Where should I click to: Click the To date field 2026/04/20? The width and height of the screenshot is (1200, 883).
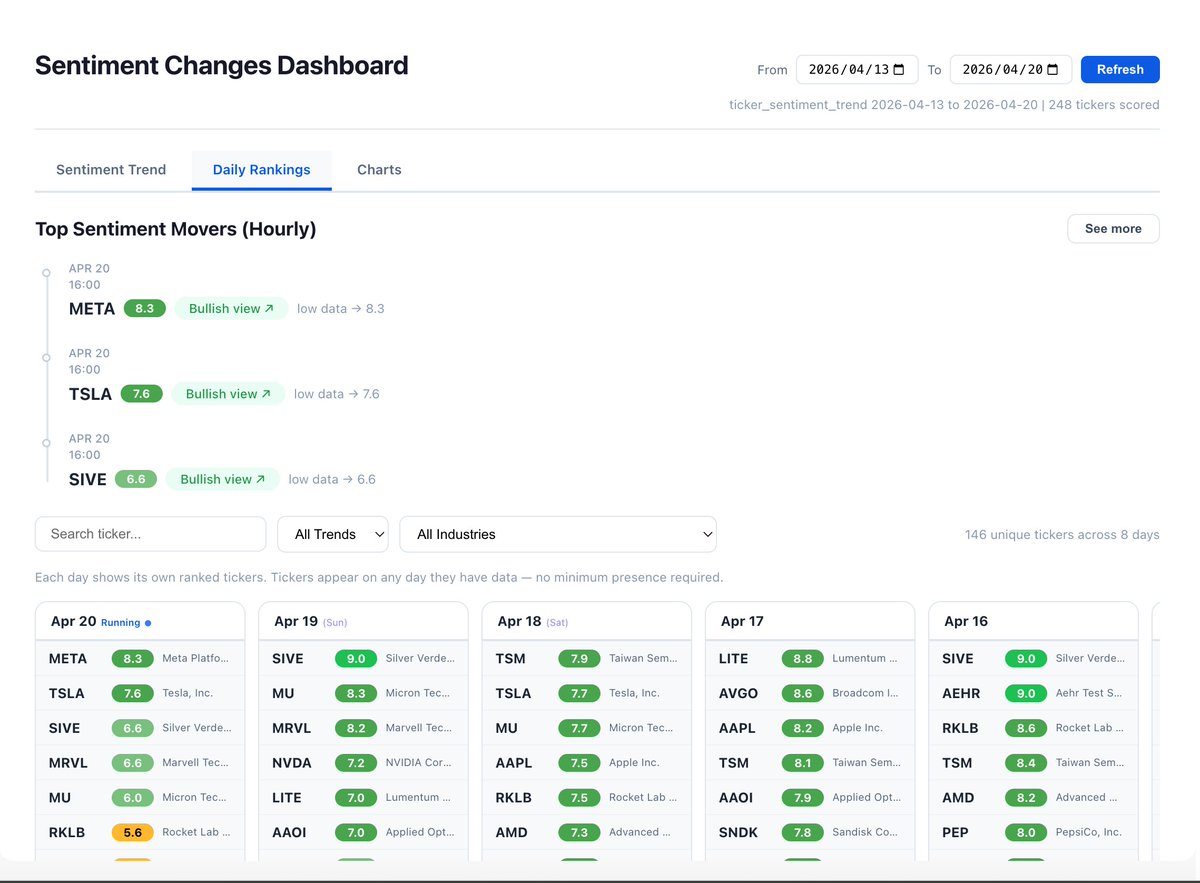pos(1011,69)
